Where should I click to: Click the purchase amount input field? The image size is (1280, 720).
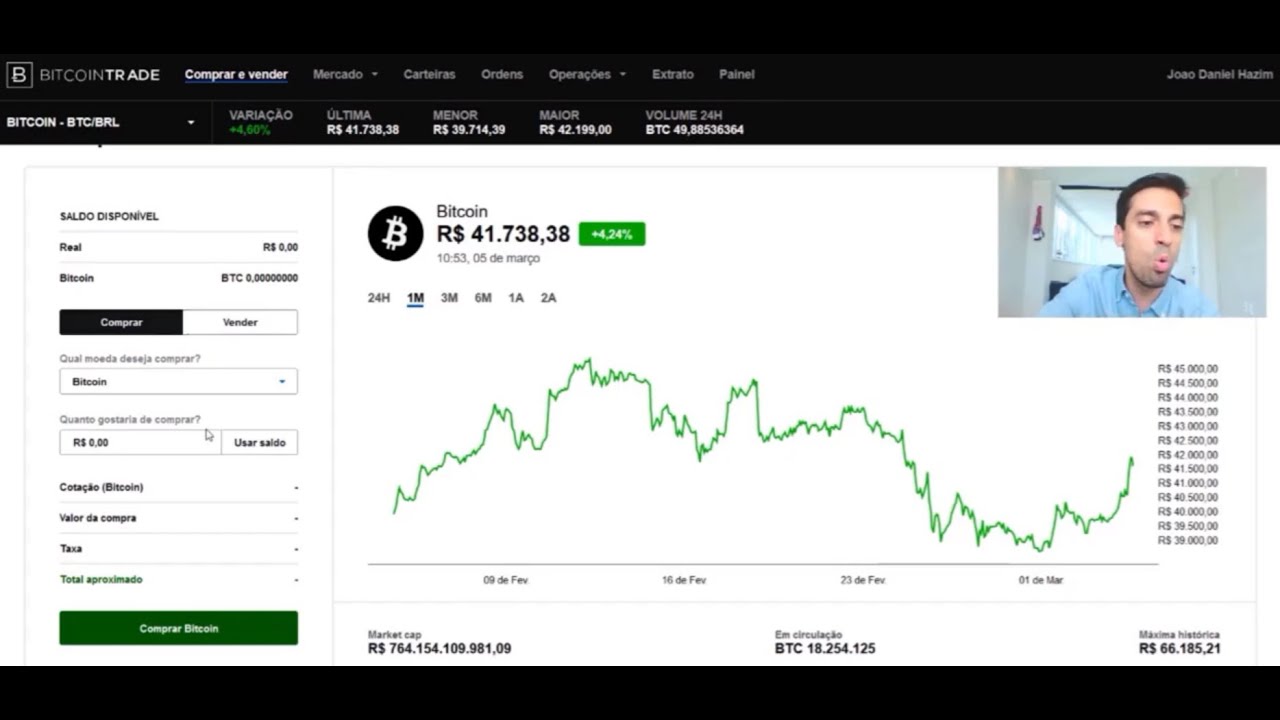(x=140, y=442)
